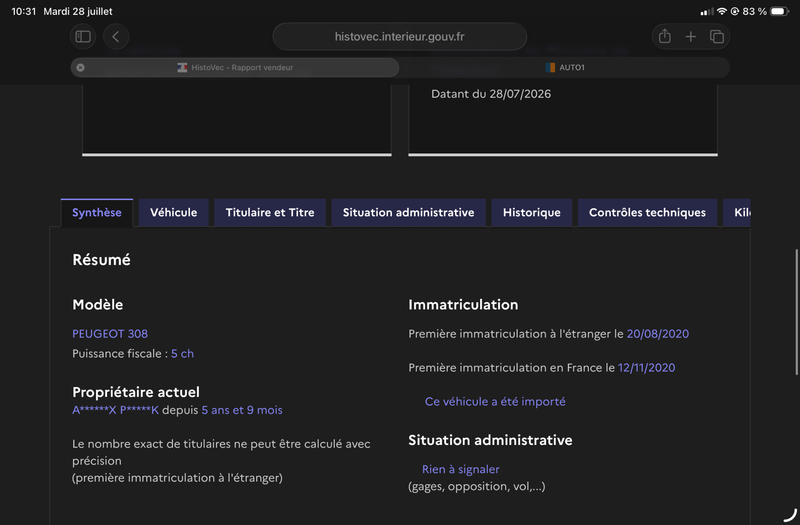Image resolution: width=800 pixels, height=525 pixels.
Task: Open a new tab with plus icon
Action: [690, 37]
